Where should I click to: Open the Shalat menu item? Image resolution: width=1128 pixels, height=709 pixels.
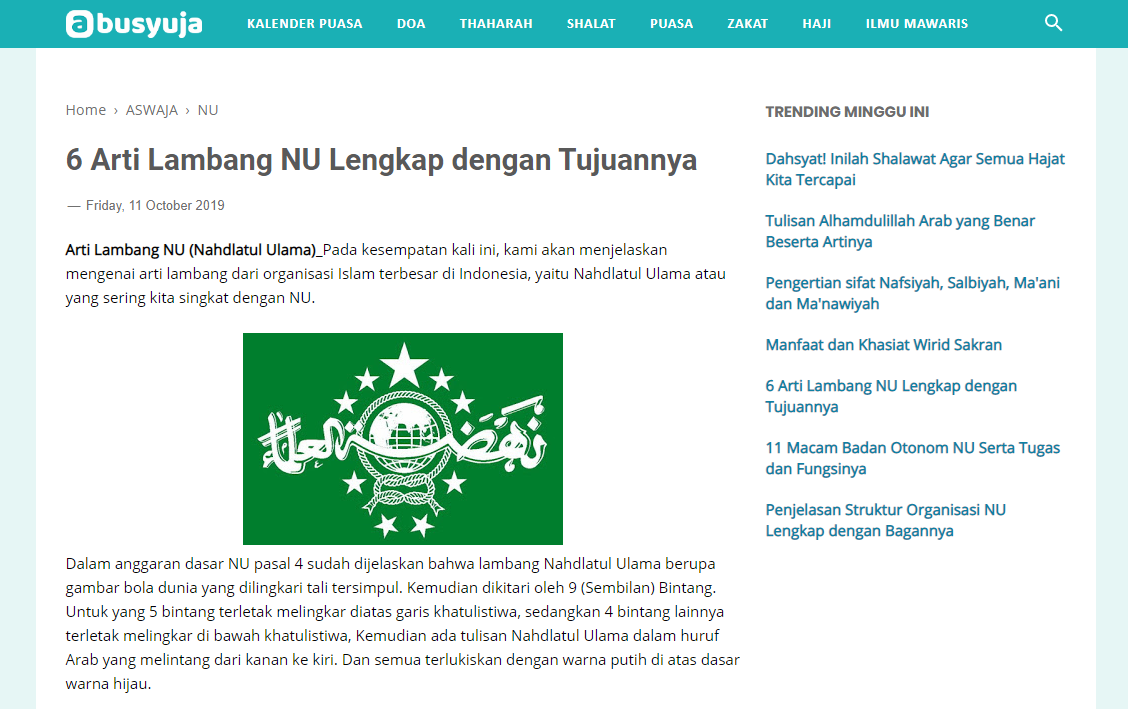click(591, 24)
